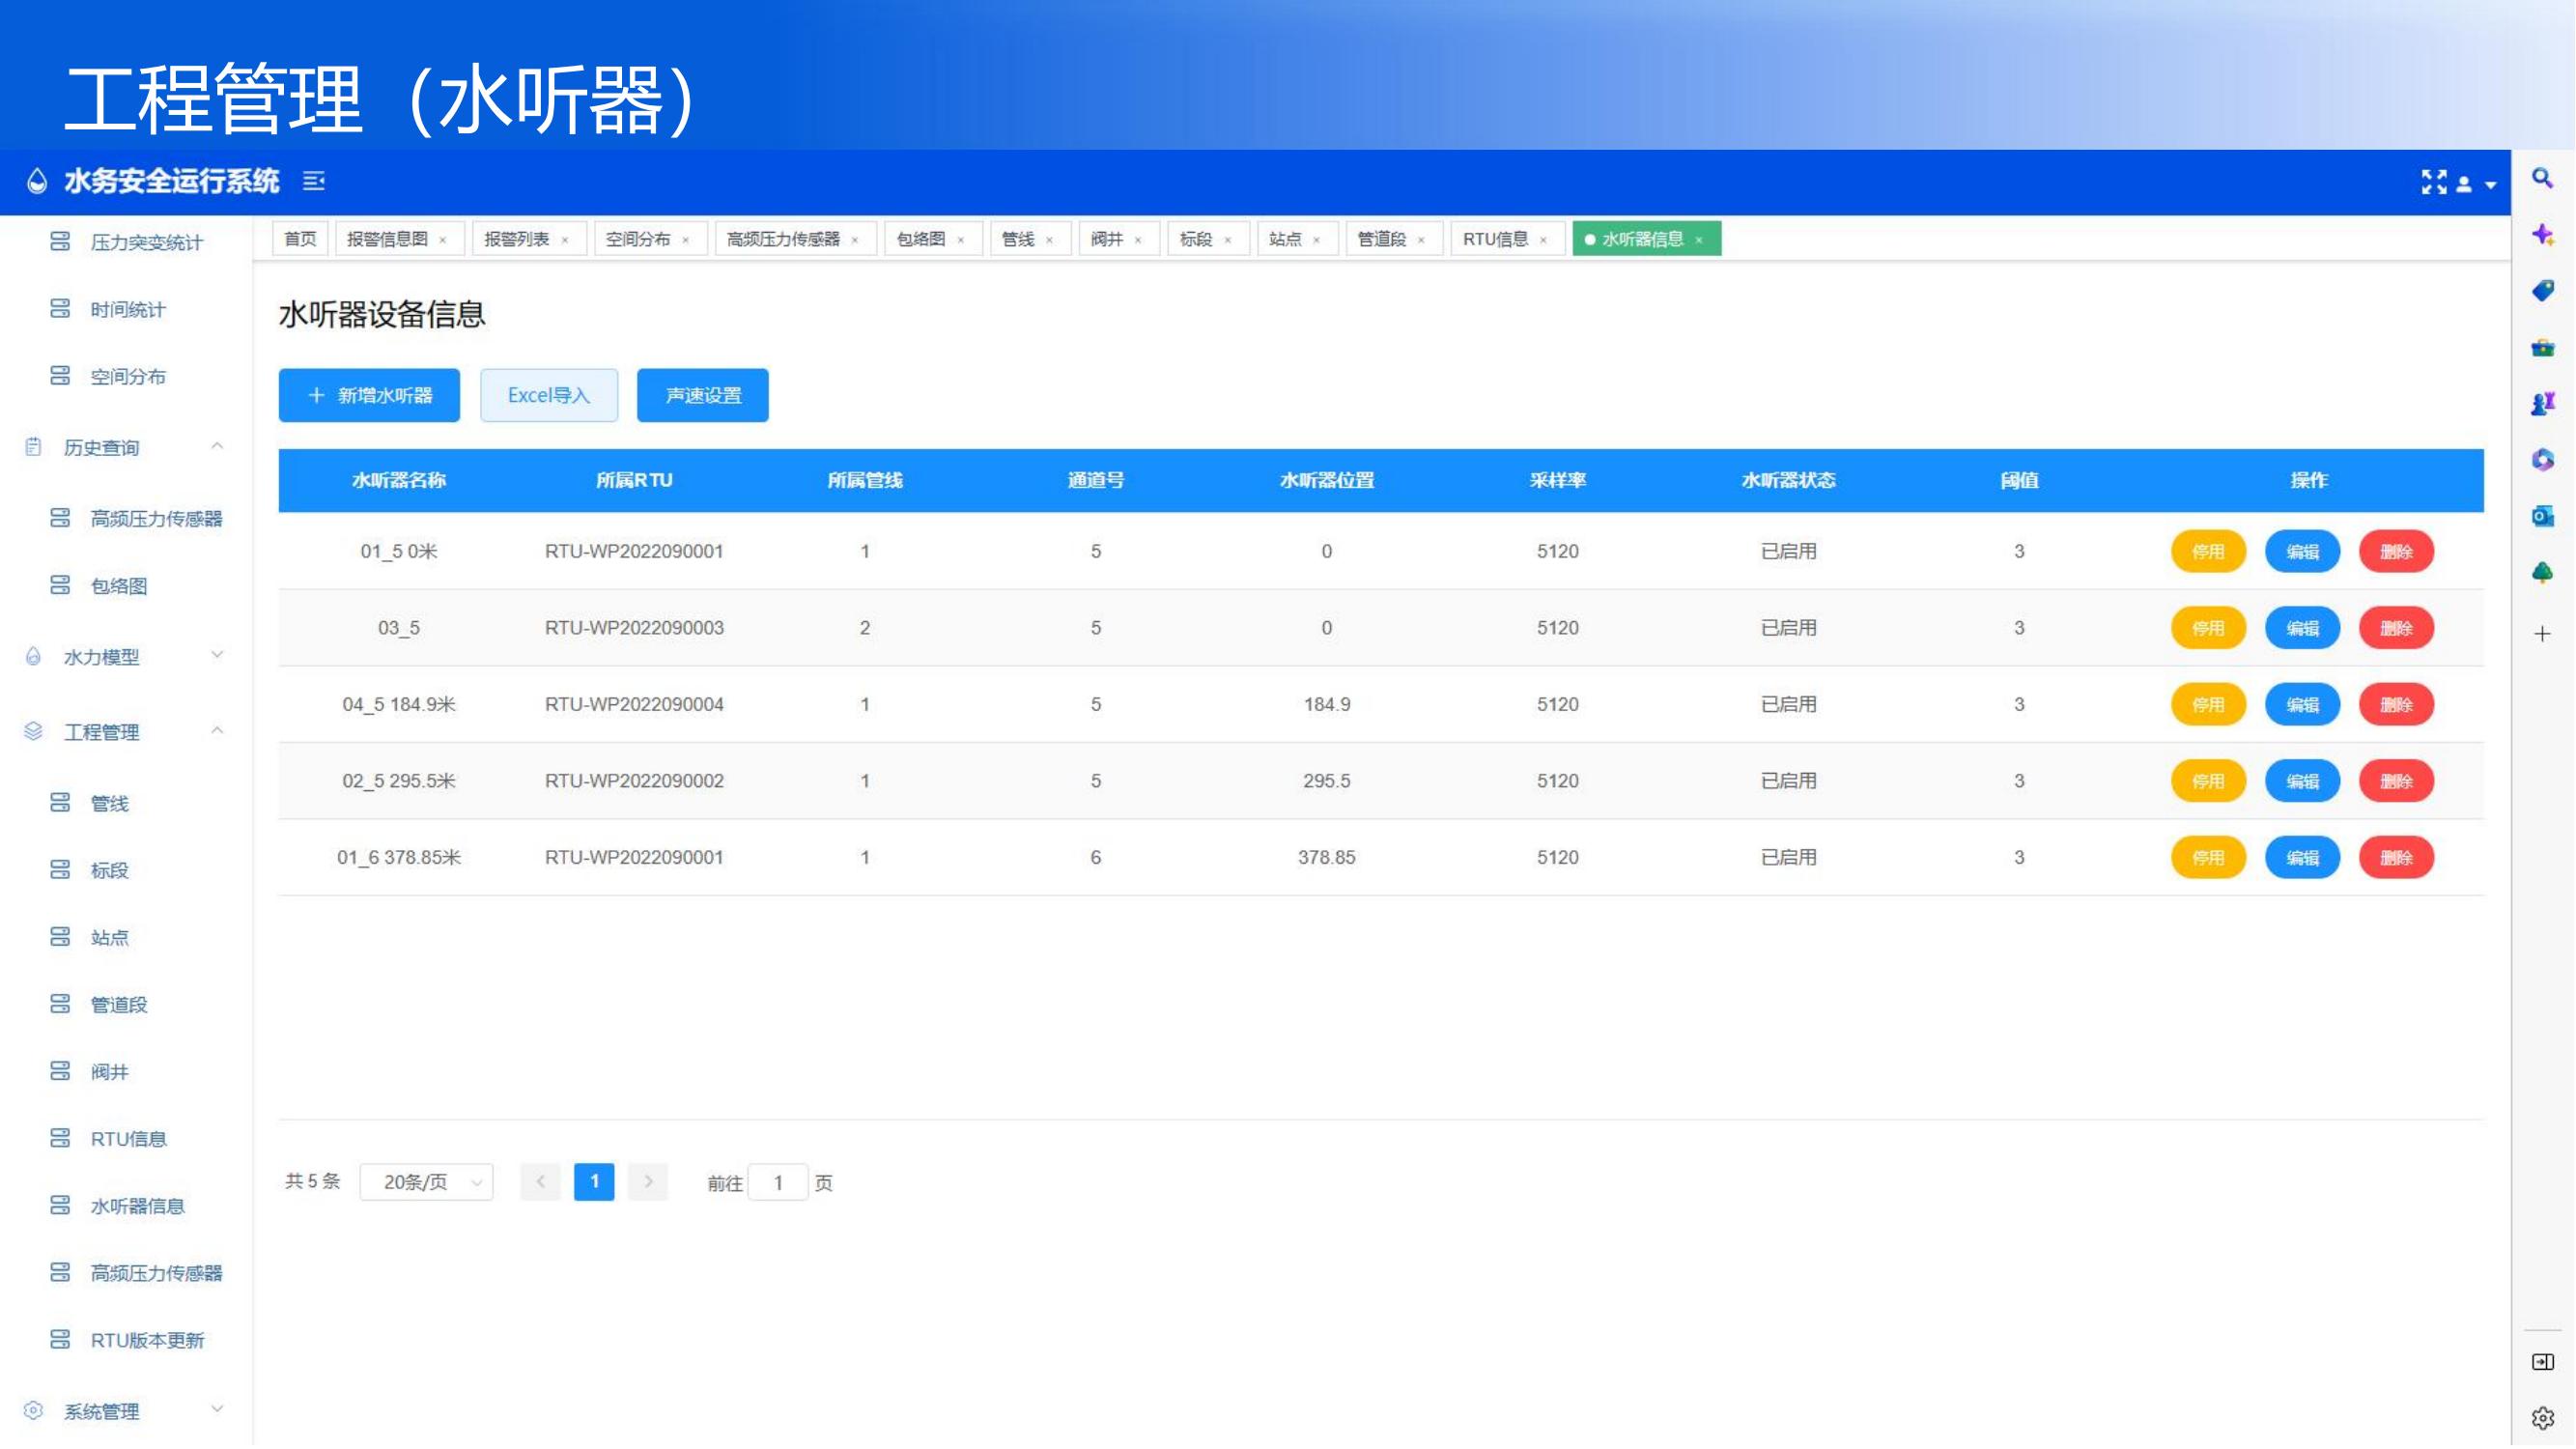
Task: Disable hydrophone 01_6 378.85米 using 停用
Action: tap(2207, 858)
